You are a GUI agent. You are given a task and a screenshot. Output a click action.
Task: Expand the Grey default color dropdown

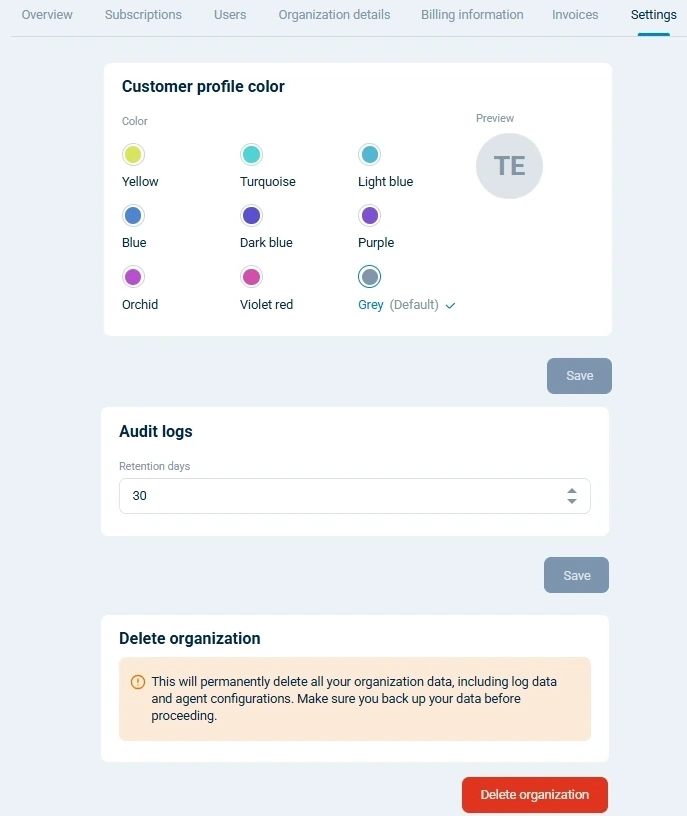pos(449,305)
